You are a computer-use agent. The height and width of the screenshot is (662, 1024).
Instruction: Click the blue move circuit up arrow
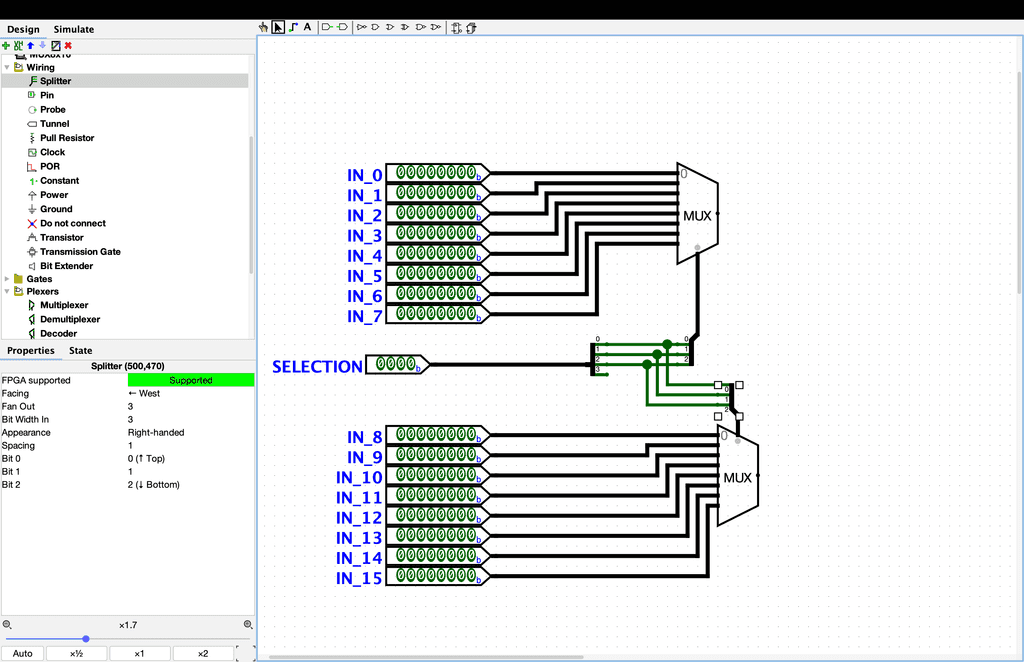30,45
